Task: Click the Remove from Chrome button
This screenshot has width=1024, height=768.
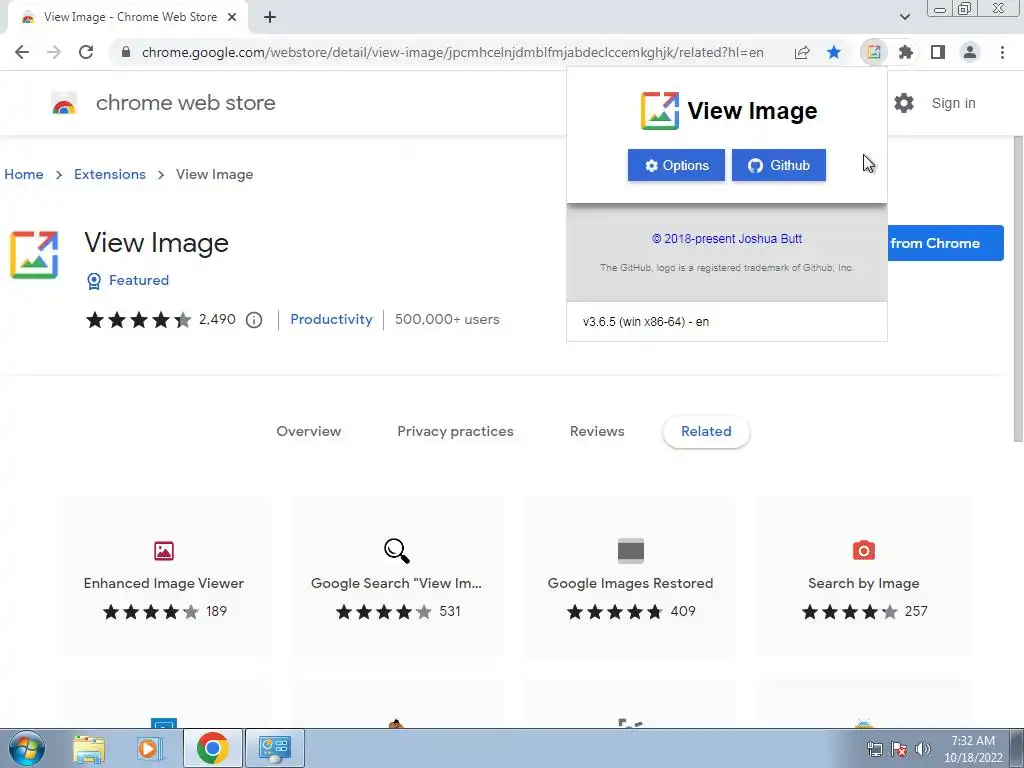Action: pyautogui.click(x=945, y=243)
